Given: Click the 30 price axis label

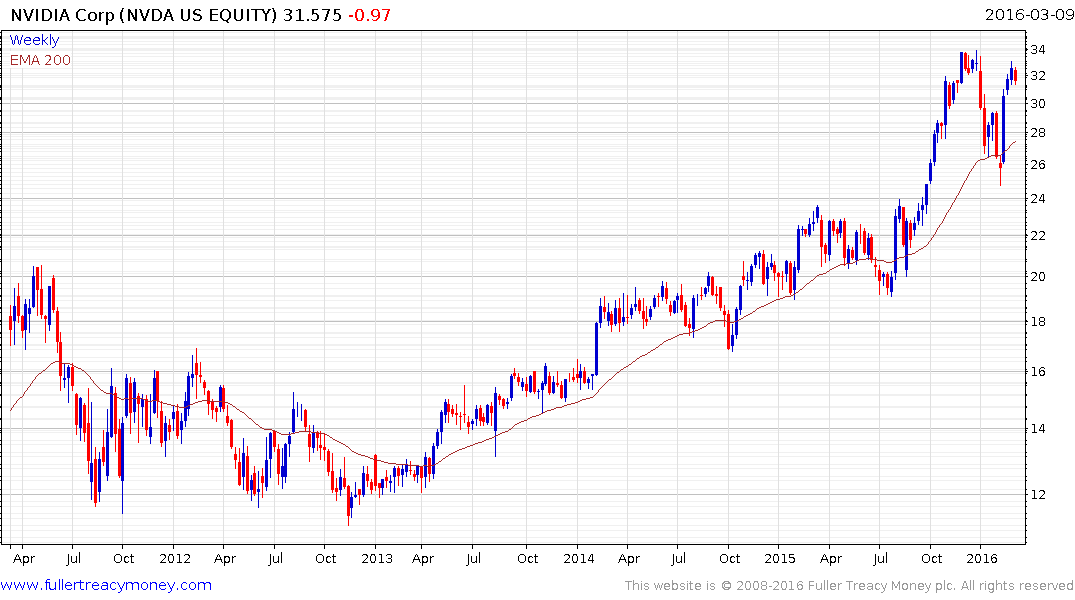Looking at the screenshot, I should (1037, 104).
